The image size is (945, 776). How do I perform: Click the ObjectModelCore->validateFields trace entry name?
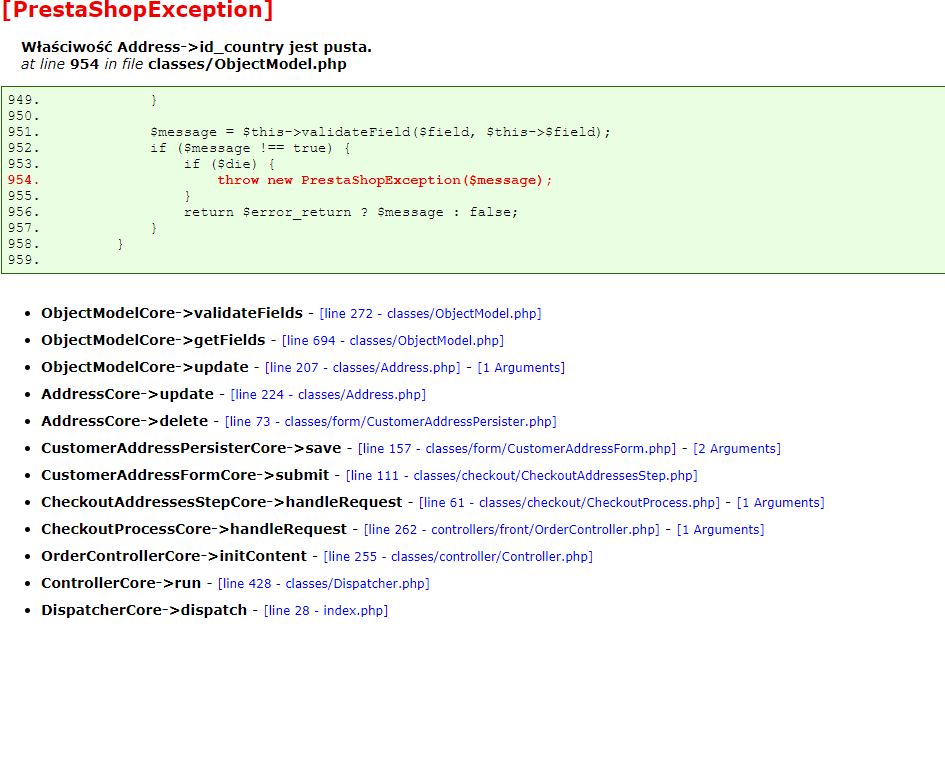coord(172,313)
